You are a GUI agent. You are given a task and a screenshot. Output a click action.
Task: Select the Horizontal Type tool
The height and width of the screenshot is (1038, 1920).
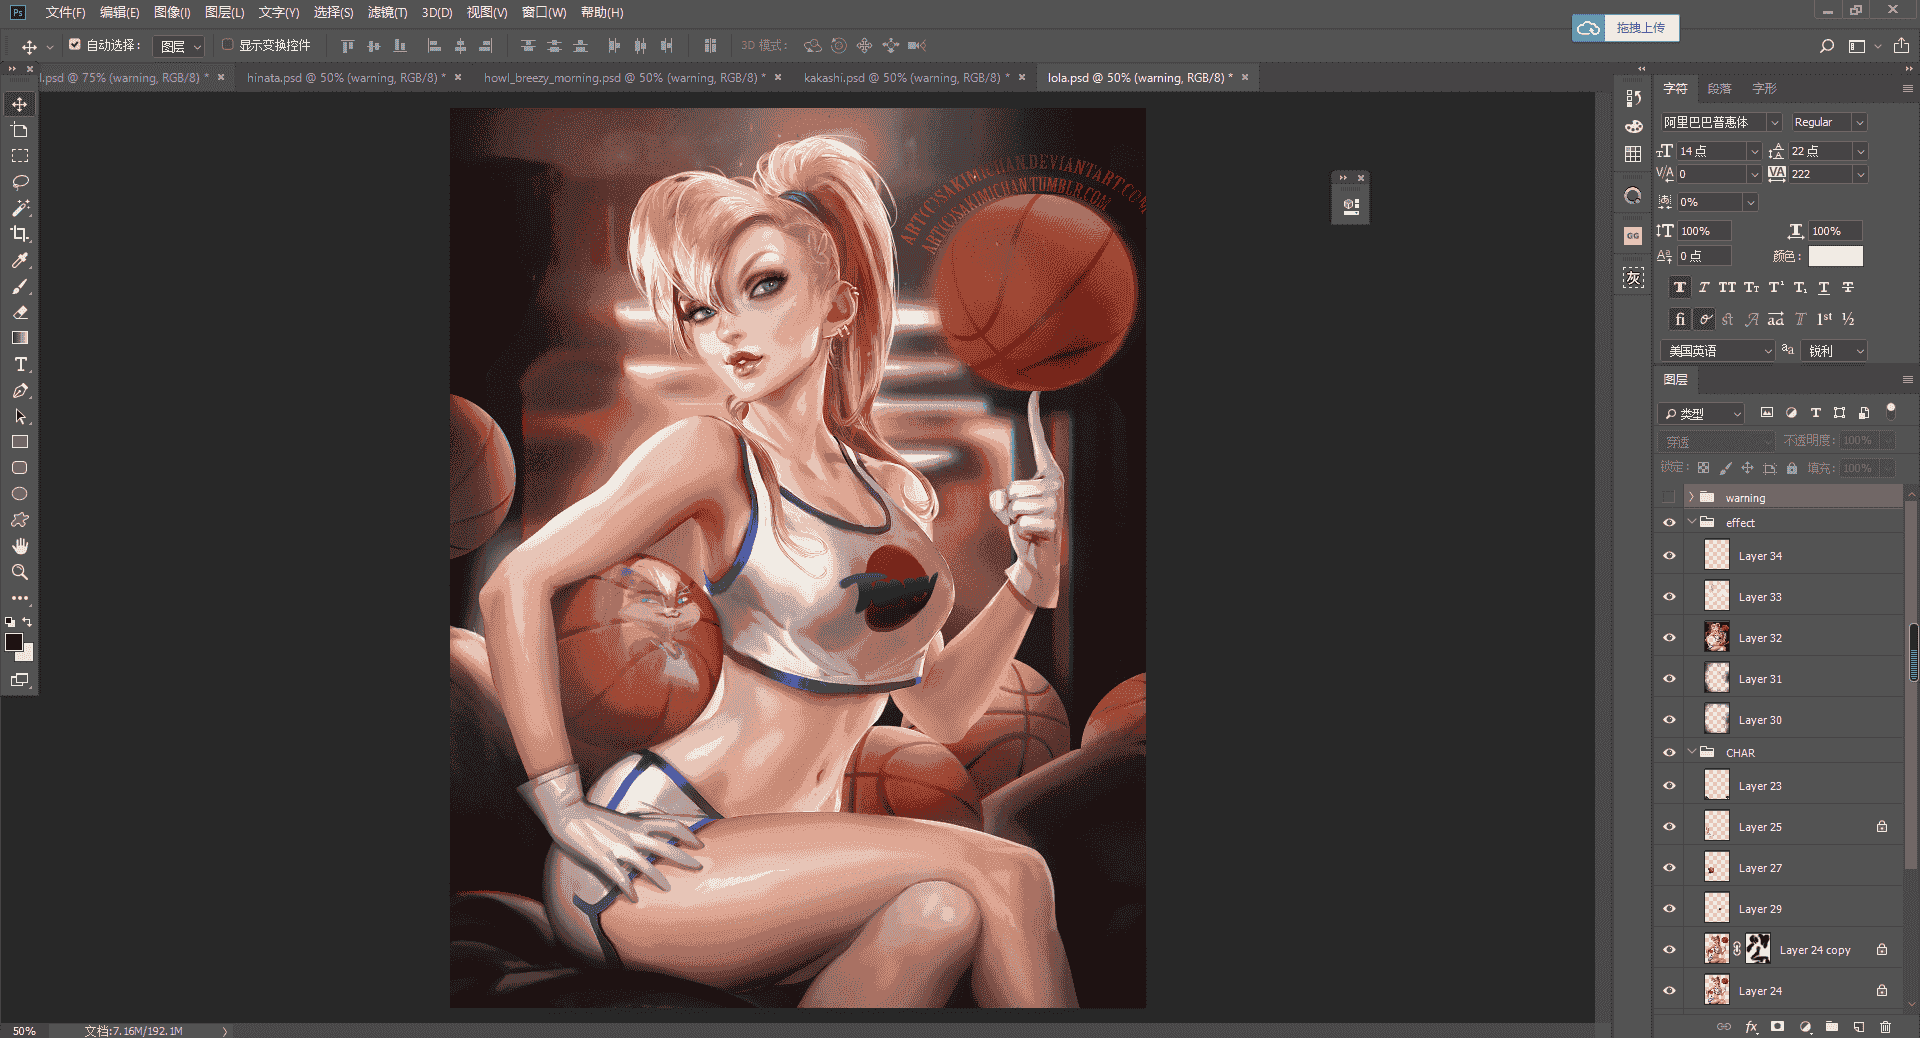coord(20,364)
